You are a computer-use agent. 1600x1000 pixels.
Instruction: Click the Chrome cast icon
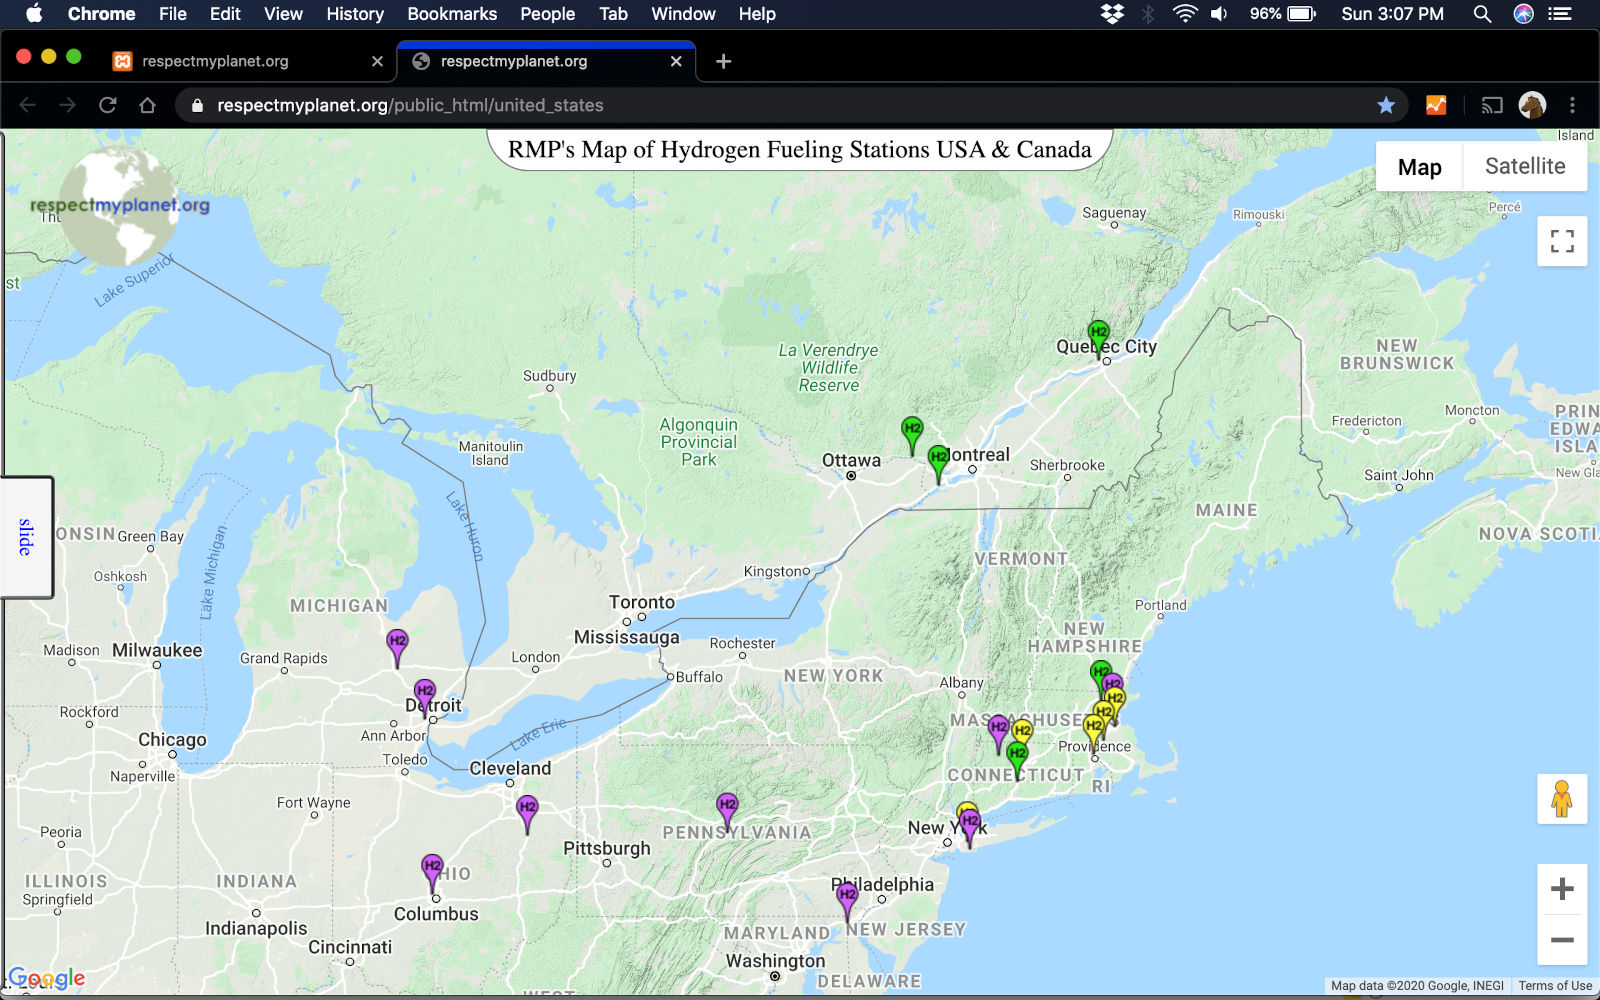coord(1491,105)
